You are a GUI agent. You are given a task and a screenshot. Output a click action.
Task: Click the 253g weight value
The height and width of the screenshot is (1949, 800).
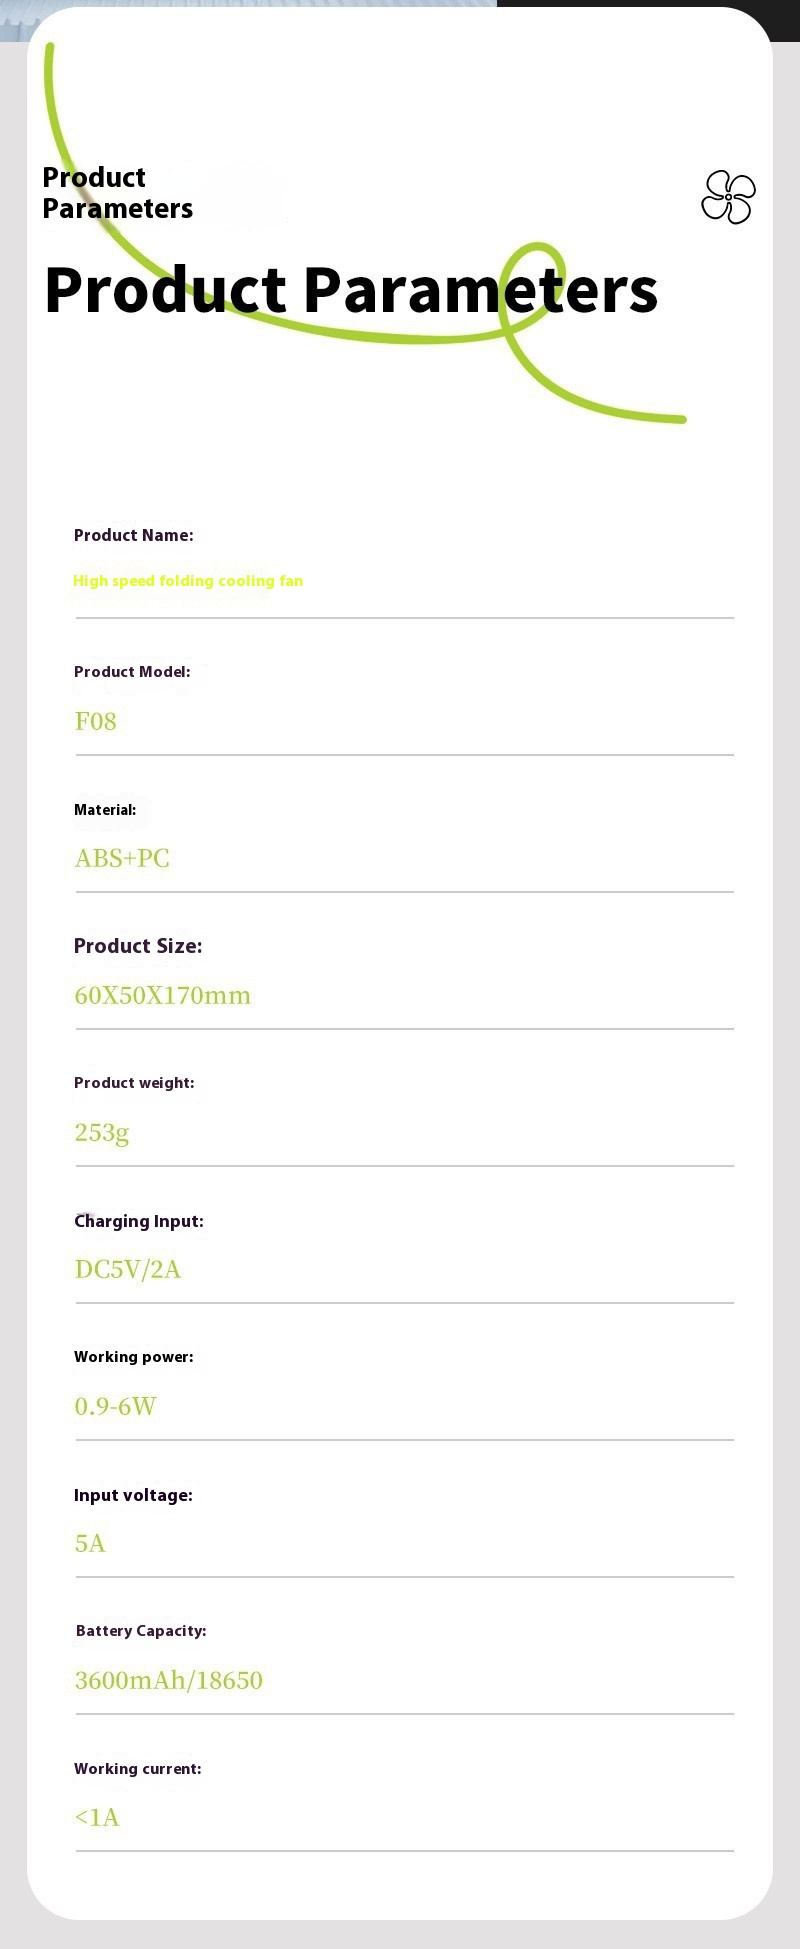pyautogui.click(x=102, y=1133)
